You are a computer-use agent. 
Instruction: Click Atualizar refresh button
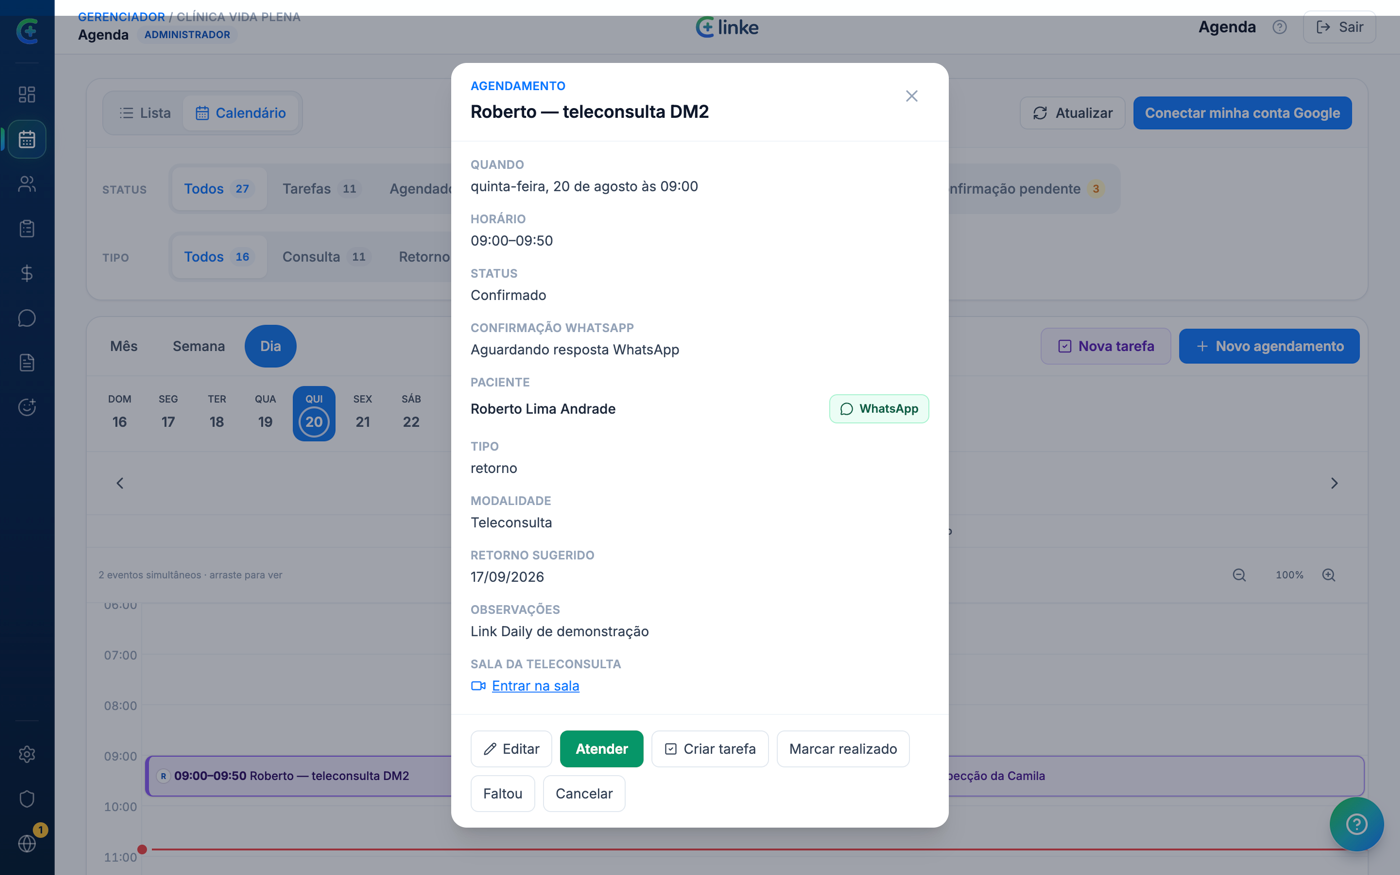click(x=1072, y=113)
